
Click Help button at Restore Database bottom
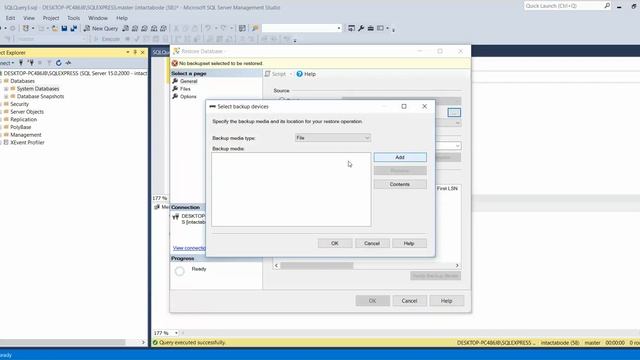(447, 301)
